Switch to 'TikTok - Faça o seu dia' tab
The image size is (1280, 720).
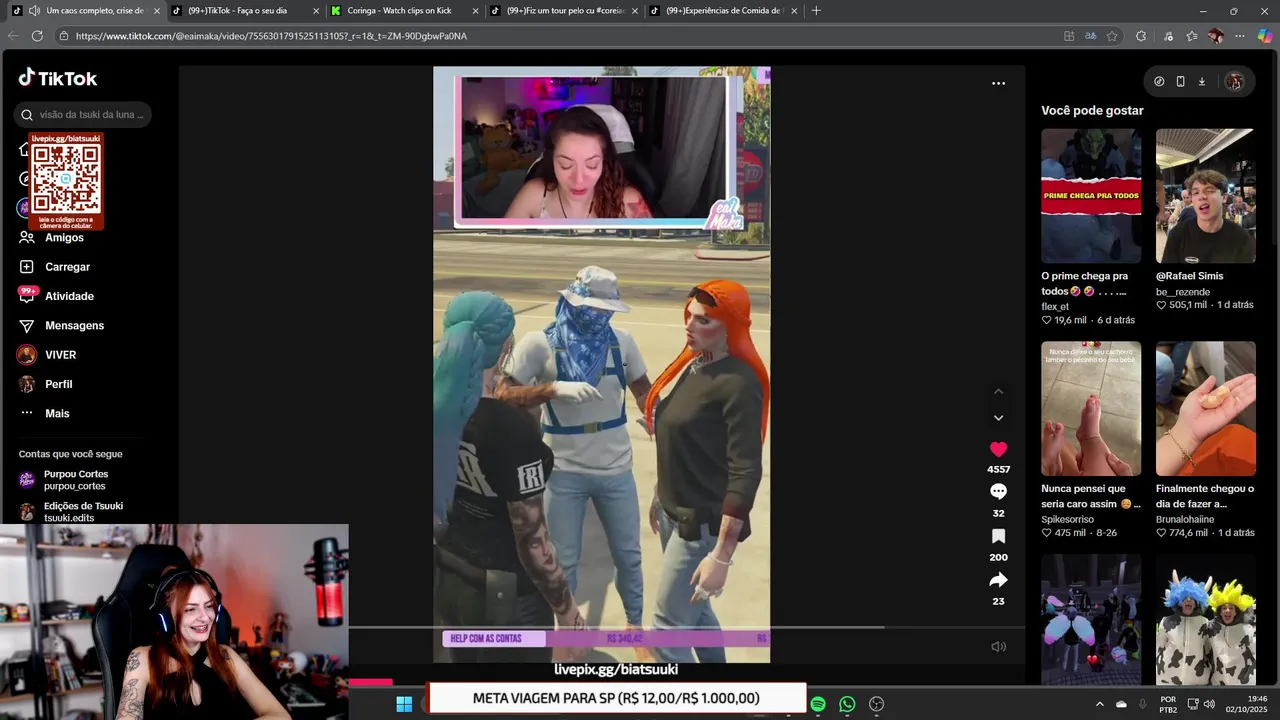coord(245,11)
